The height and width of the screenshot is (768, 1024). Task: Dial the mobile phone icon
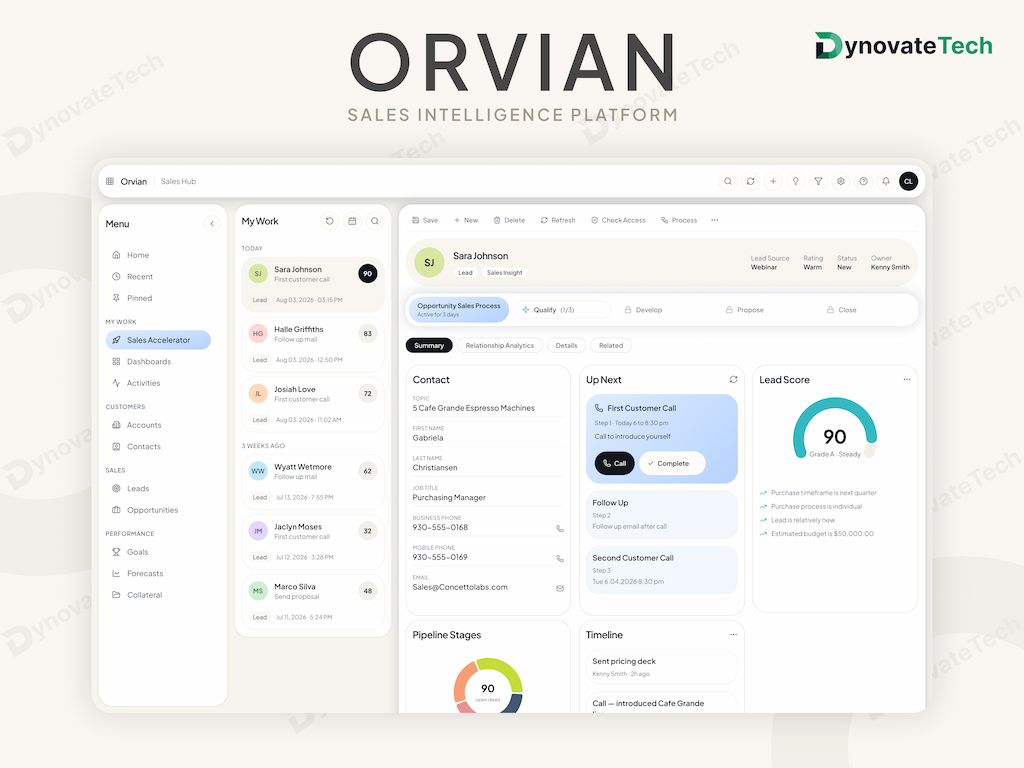(x=560, y=558)
